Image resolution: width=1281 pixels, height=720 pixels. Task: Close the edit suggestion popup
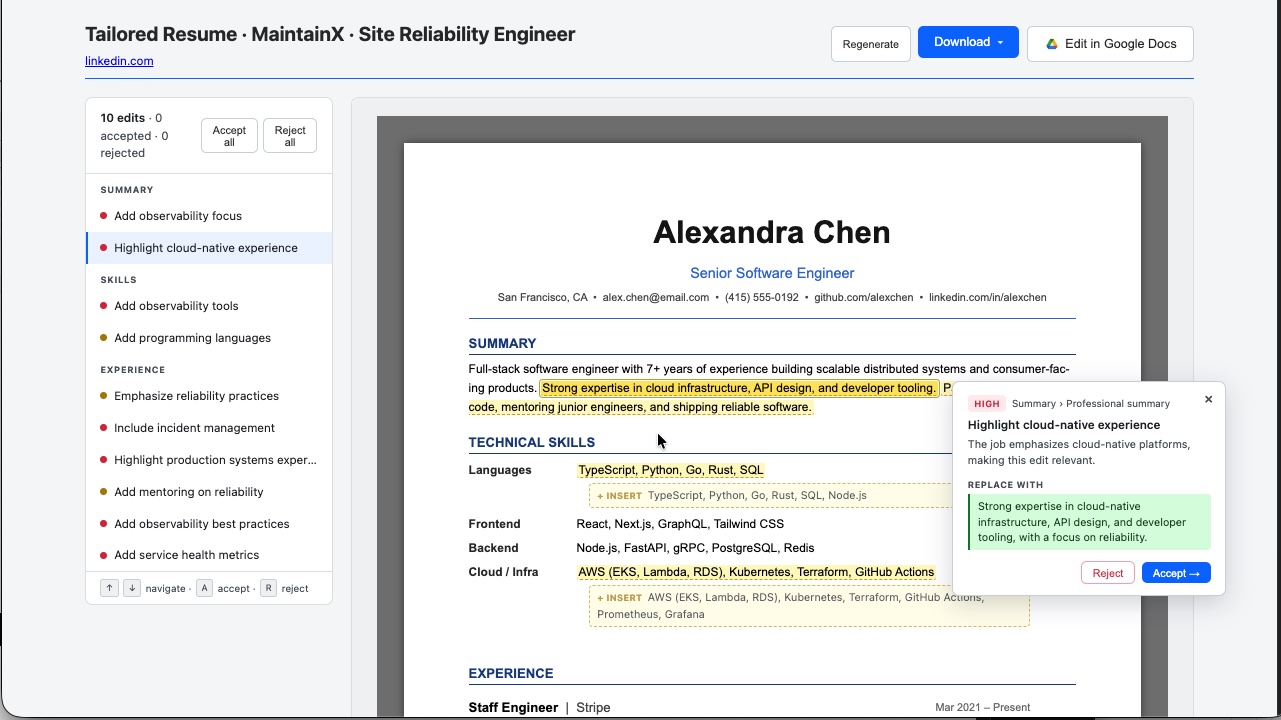(1208, 399)
